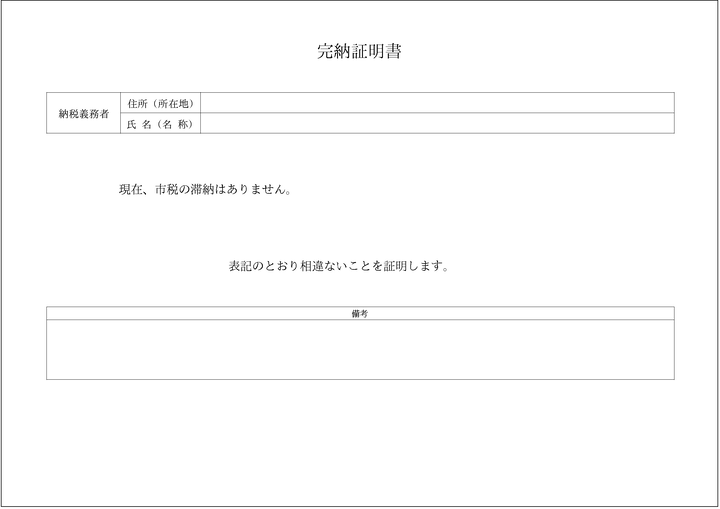
Task: Click the 住所（所在地） label cell
Action: (x=160, y=103)
